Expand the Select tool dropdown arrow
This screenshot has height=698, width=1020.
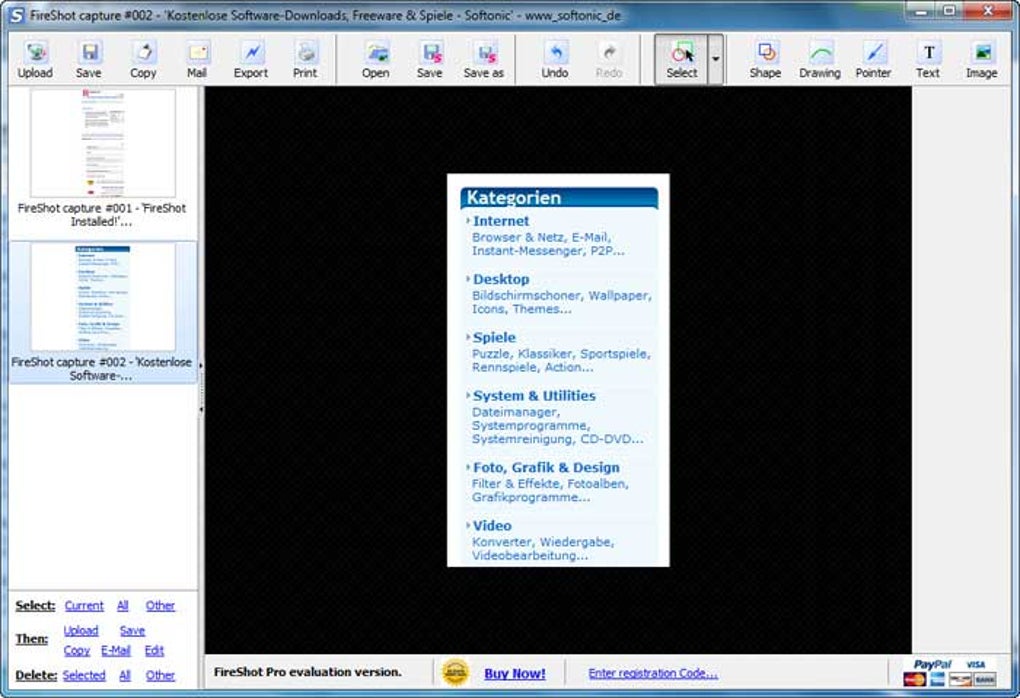716,59
